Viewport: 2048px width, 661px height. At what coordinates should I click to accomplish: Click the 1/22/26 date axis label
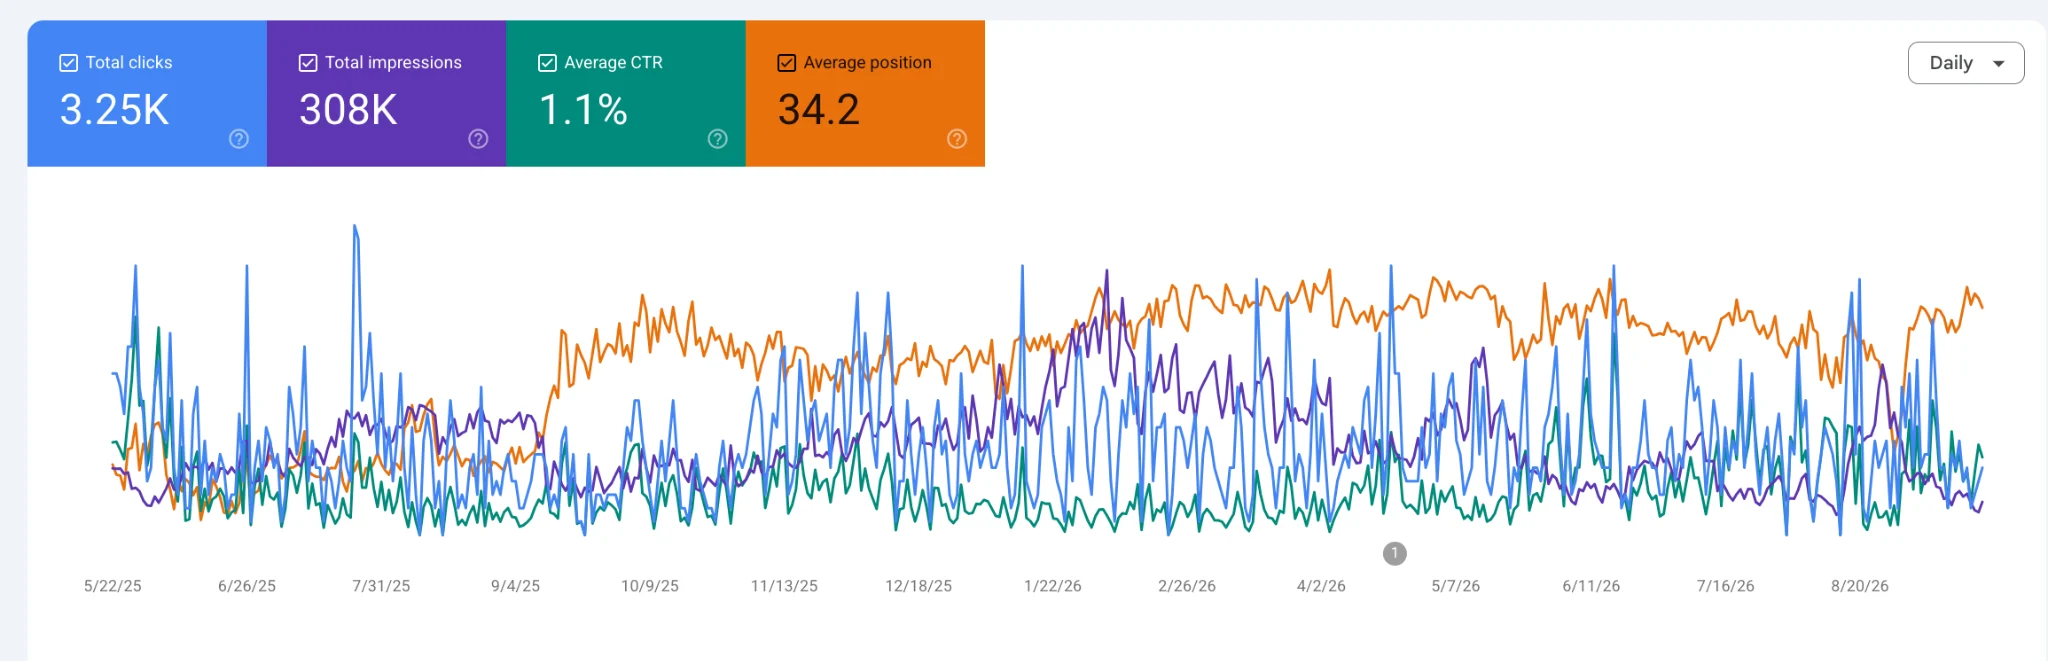click(x=1053, y=586)
